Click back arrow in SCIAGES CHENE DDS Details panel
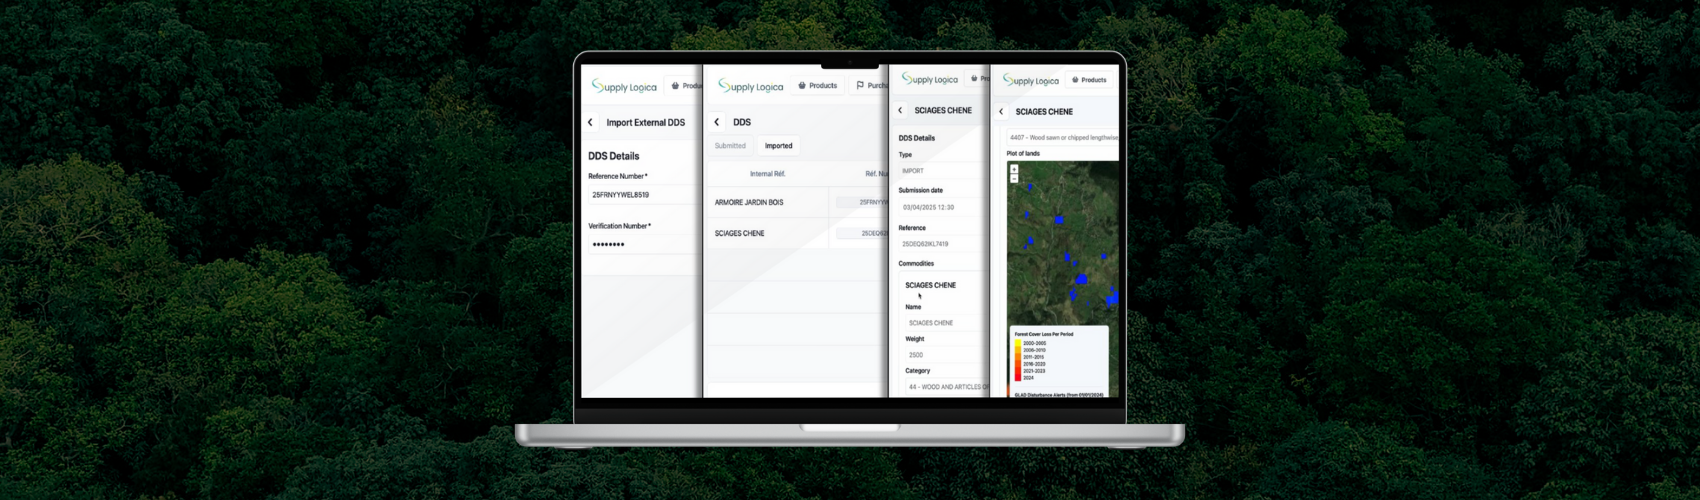1700x500 pixels. pyautogui.click(x=900, y=111)
